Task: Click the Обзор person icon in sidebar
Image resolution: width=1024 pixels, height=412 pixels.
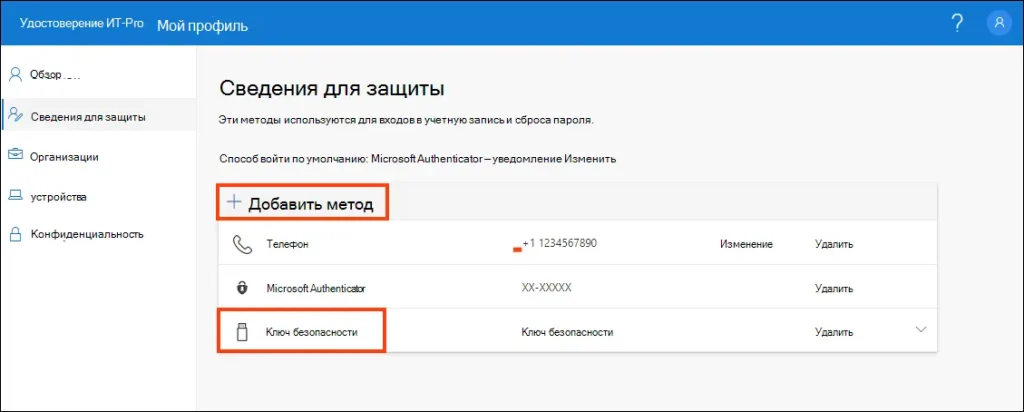Action: click(14, 74)
